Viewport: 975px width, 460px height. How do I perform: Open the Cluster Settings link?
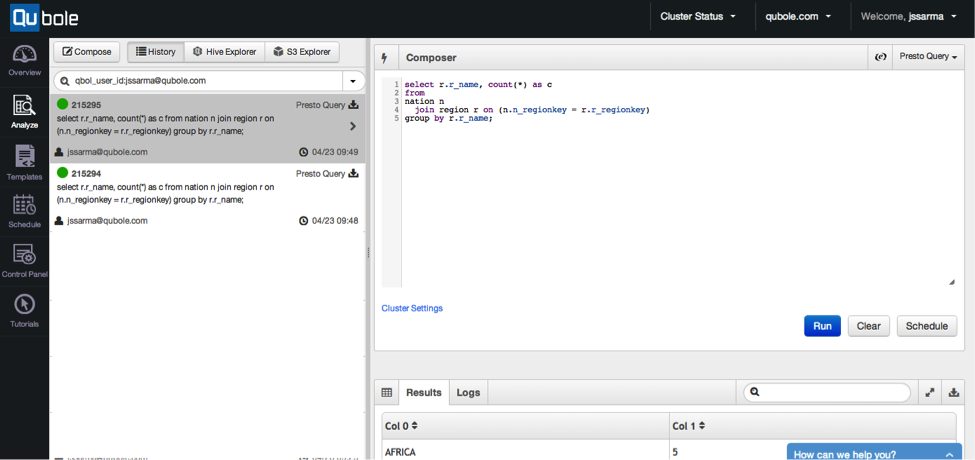point(412,308)
